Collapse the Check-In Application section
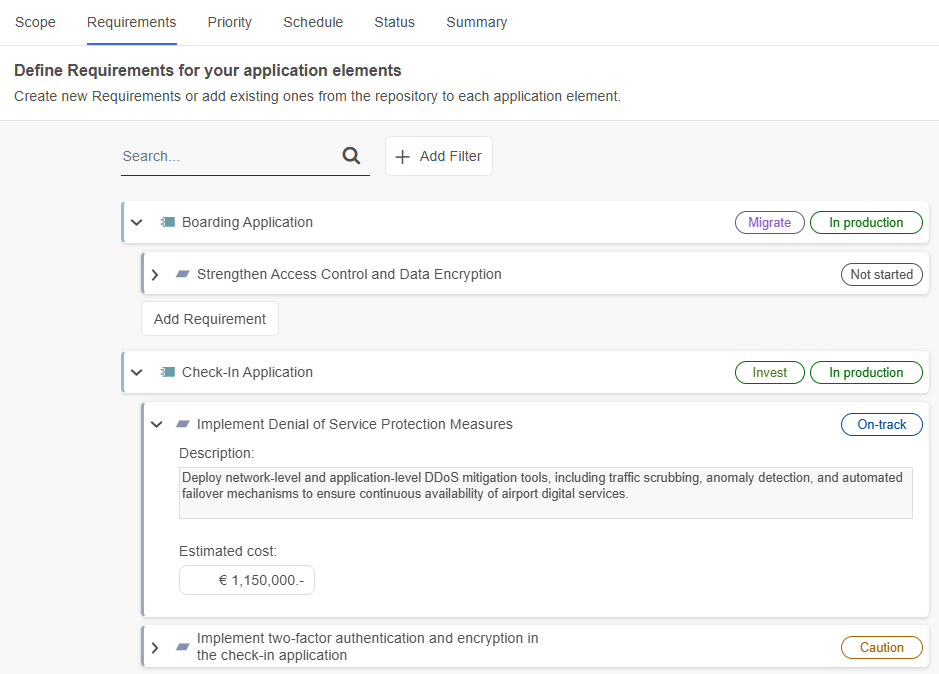939x674 pixels. pos(137,372)
